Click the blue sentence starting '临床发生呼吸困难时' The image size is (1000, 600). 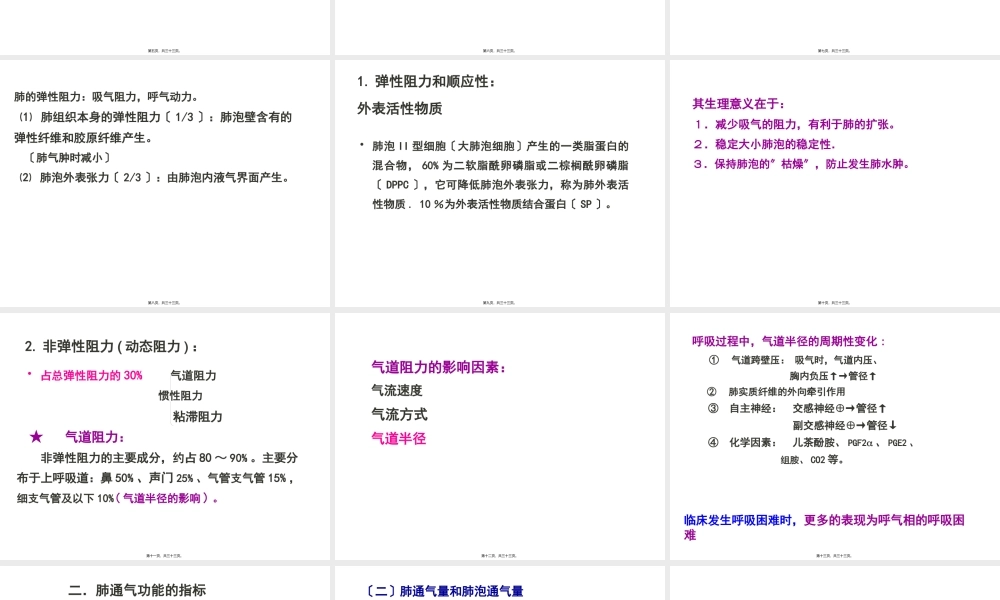click(824, 527)
